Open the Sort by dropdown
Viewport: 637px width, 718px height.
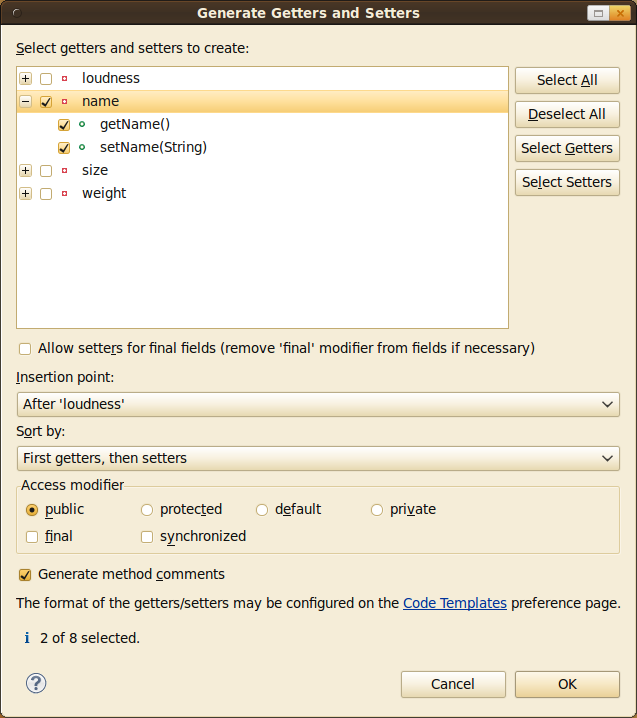(318, 458)
